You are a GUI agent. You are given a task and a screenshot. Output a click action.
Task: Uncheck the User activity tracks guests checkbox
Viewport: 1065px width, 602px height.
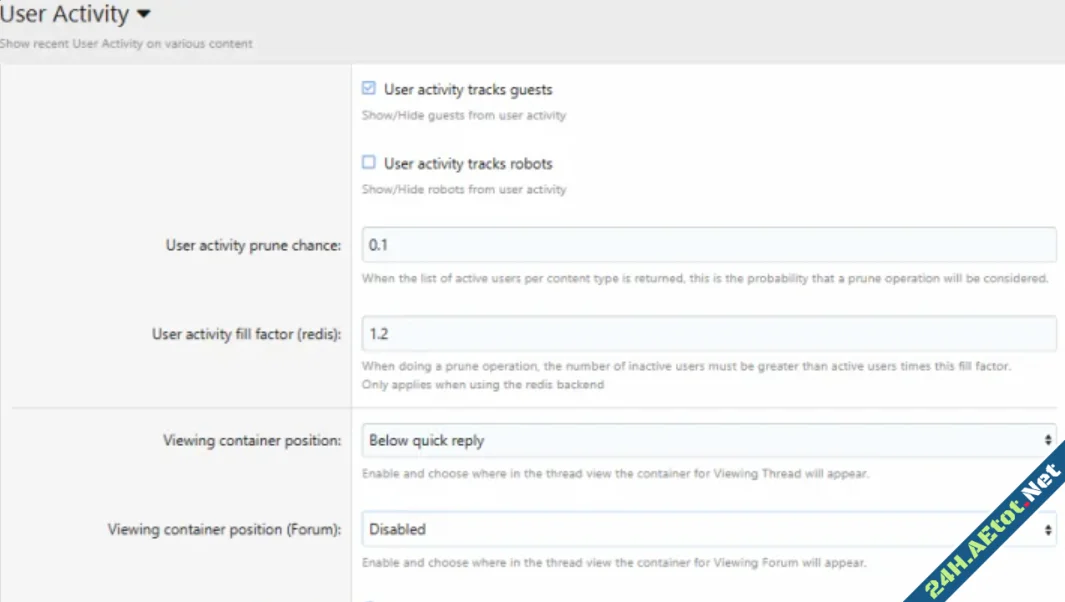[369, 88]
